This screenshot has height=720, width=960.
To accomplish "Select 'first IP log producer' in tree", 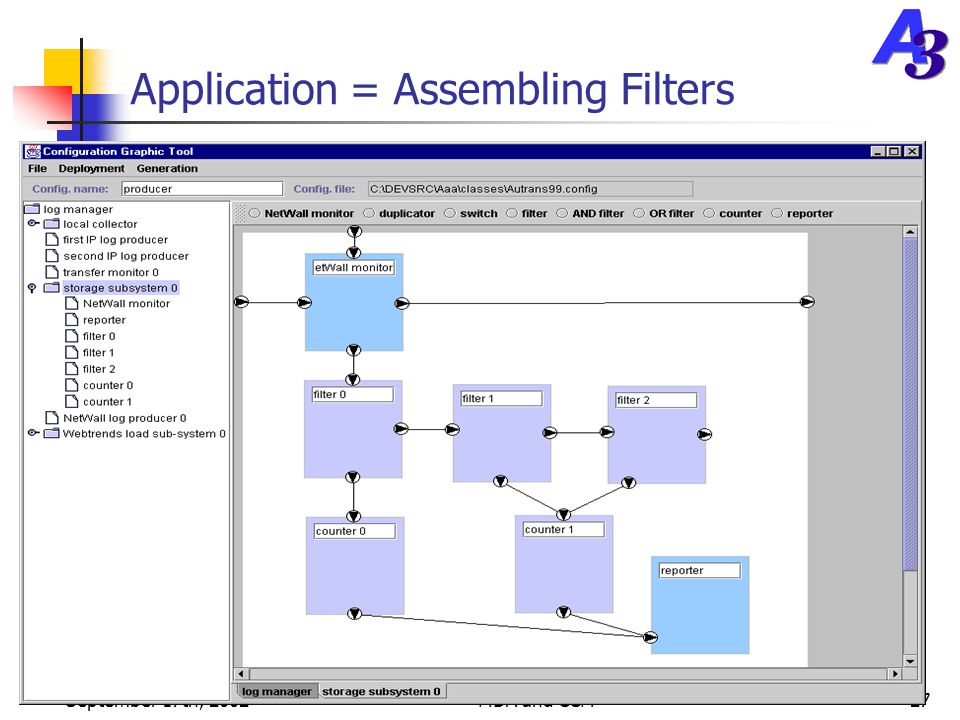I will pyautogui.click(x=115, y=239).
